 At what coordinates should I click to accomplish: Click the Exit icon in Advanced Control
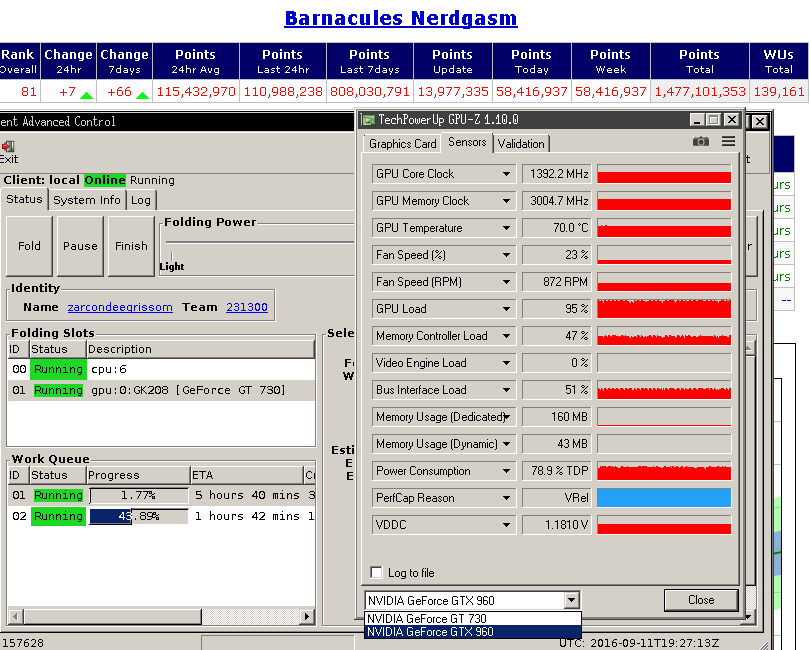pos(8,146)
